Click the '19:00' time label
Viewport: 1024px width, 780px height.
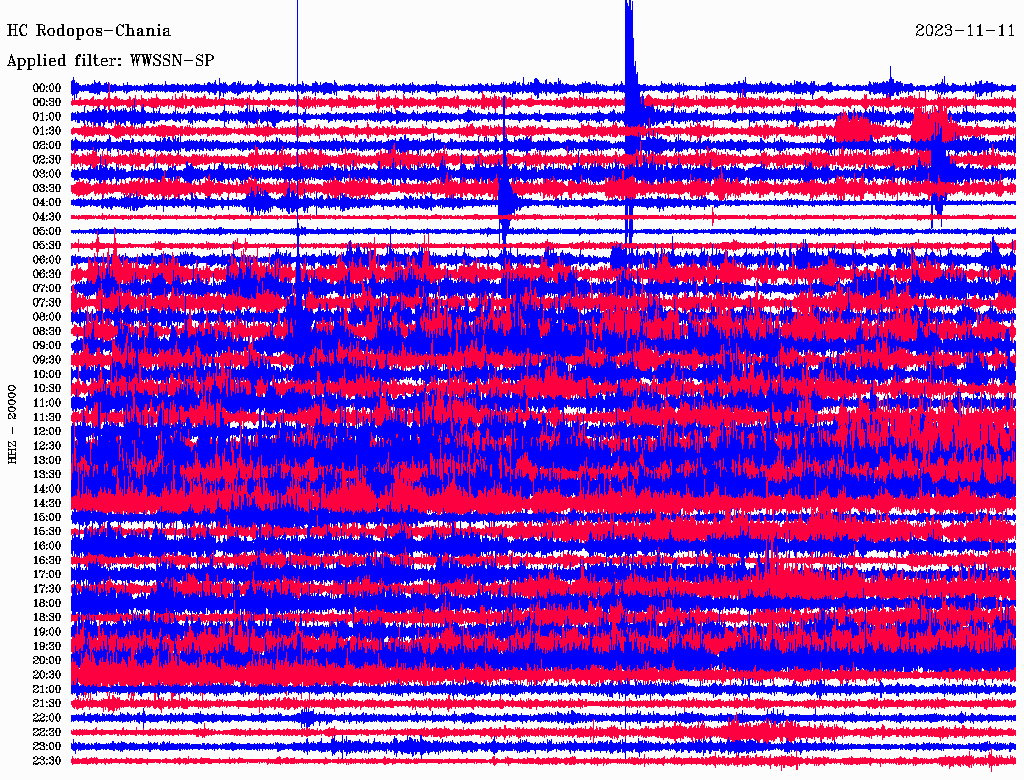click(47, 632)
